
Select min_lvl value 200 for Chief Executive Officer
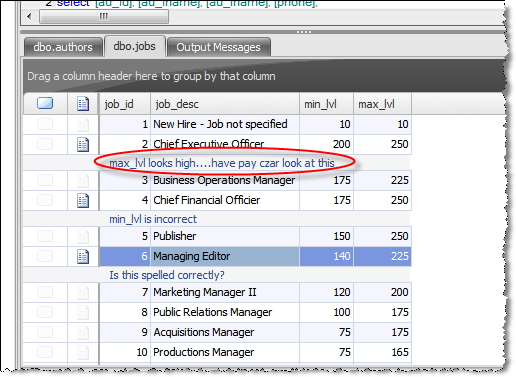(x=326, y=144)
